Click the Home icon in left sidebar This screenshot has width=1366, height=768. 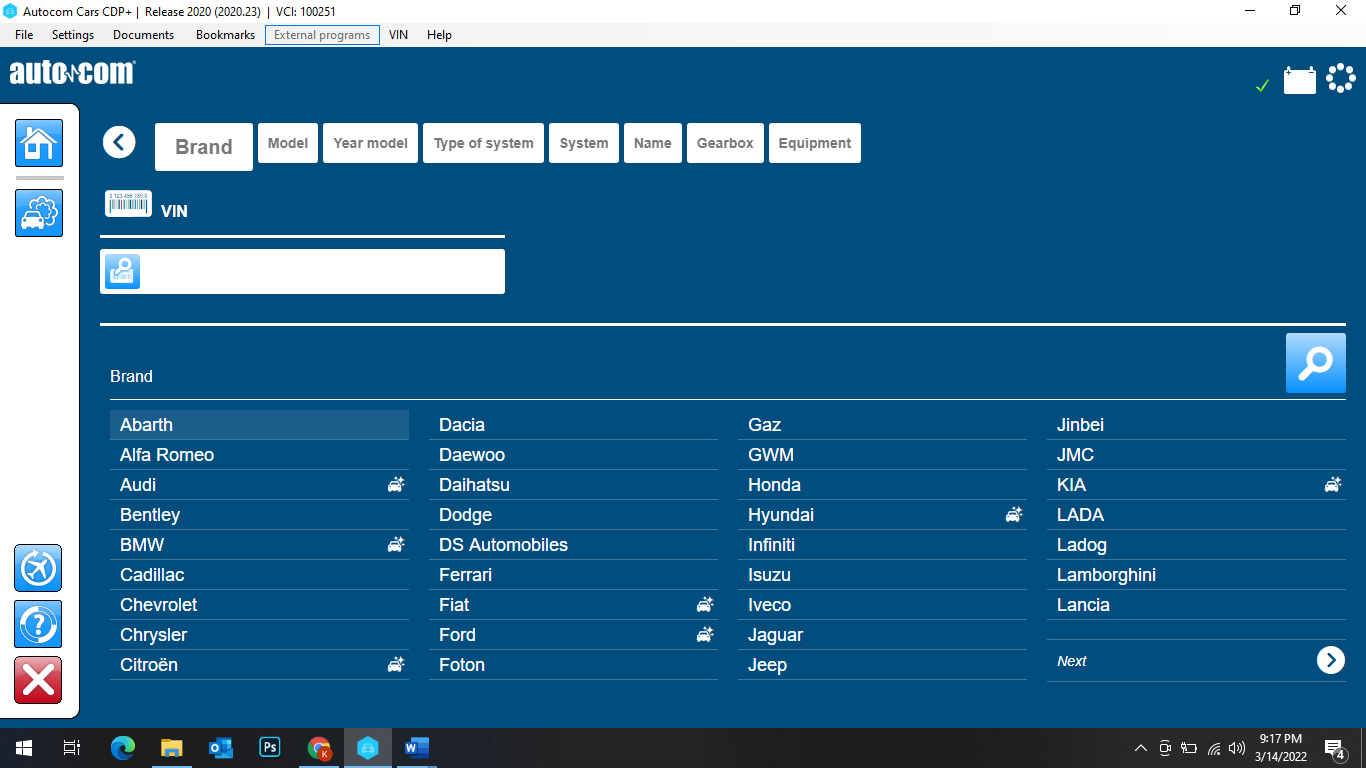click(x=39, y=143)
